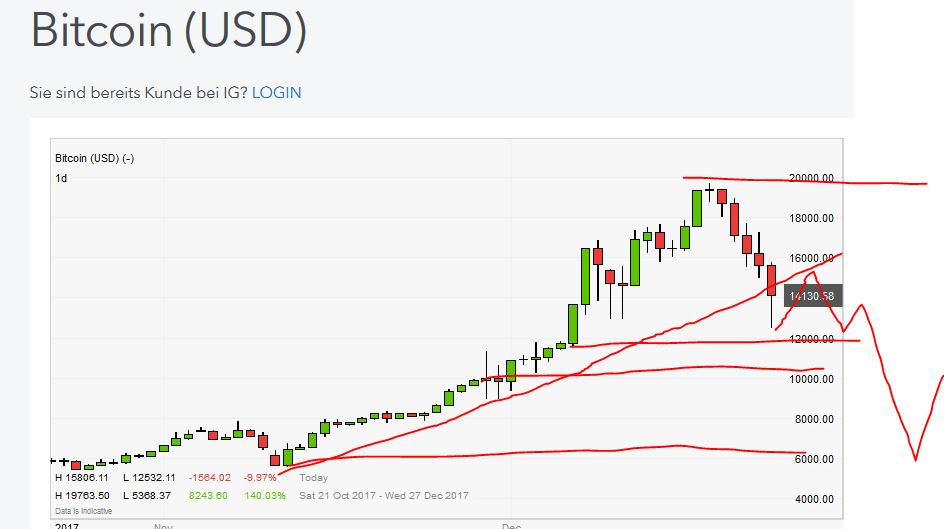The image size is (944, 529).
Task: Click the 8000.00 price axis label
Action: (x=813, y=419)
